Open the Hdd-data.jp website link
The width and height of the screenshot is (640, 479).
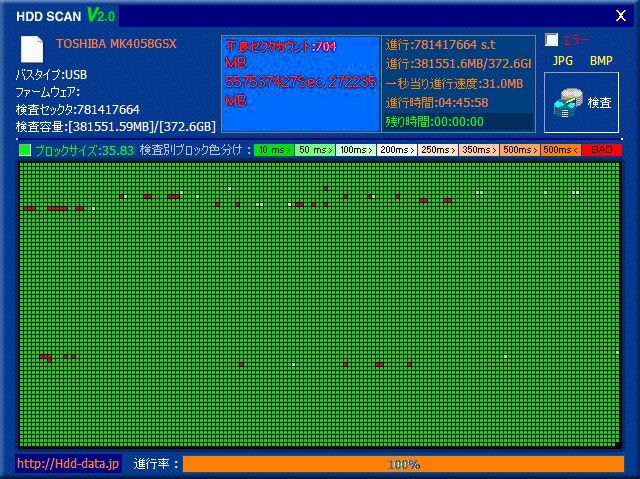(68, 464)
